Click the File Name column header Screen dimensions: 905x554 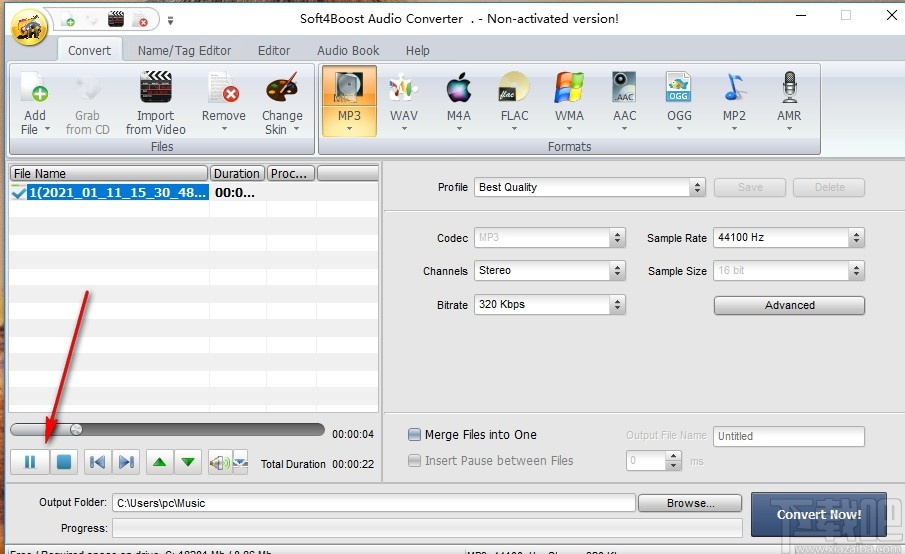[x=109, y=173]
